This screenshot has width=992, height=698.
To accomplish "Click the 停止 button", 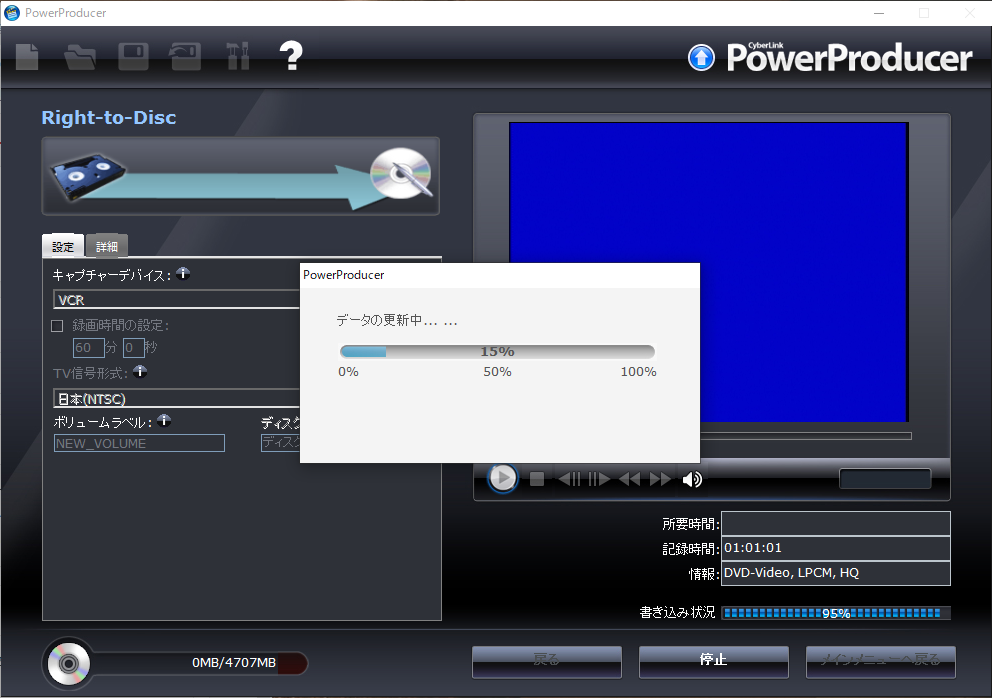I will click(714, 662).
